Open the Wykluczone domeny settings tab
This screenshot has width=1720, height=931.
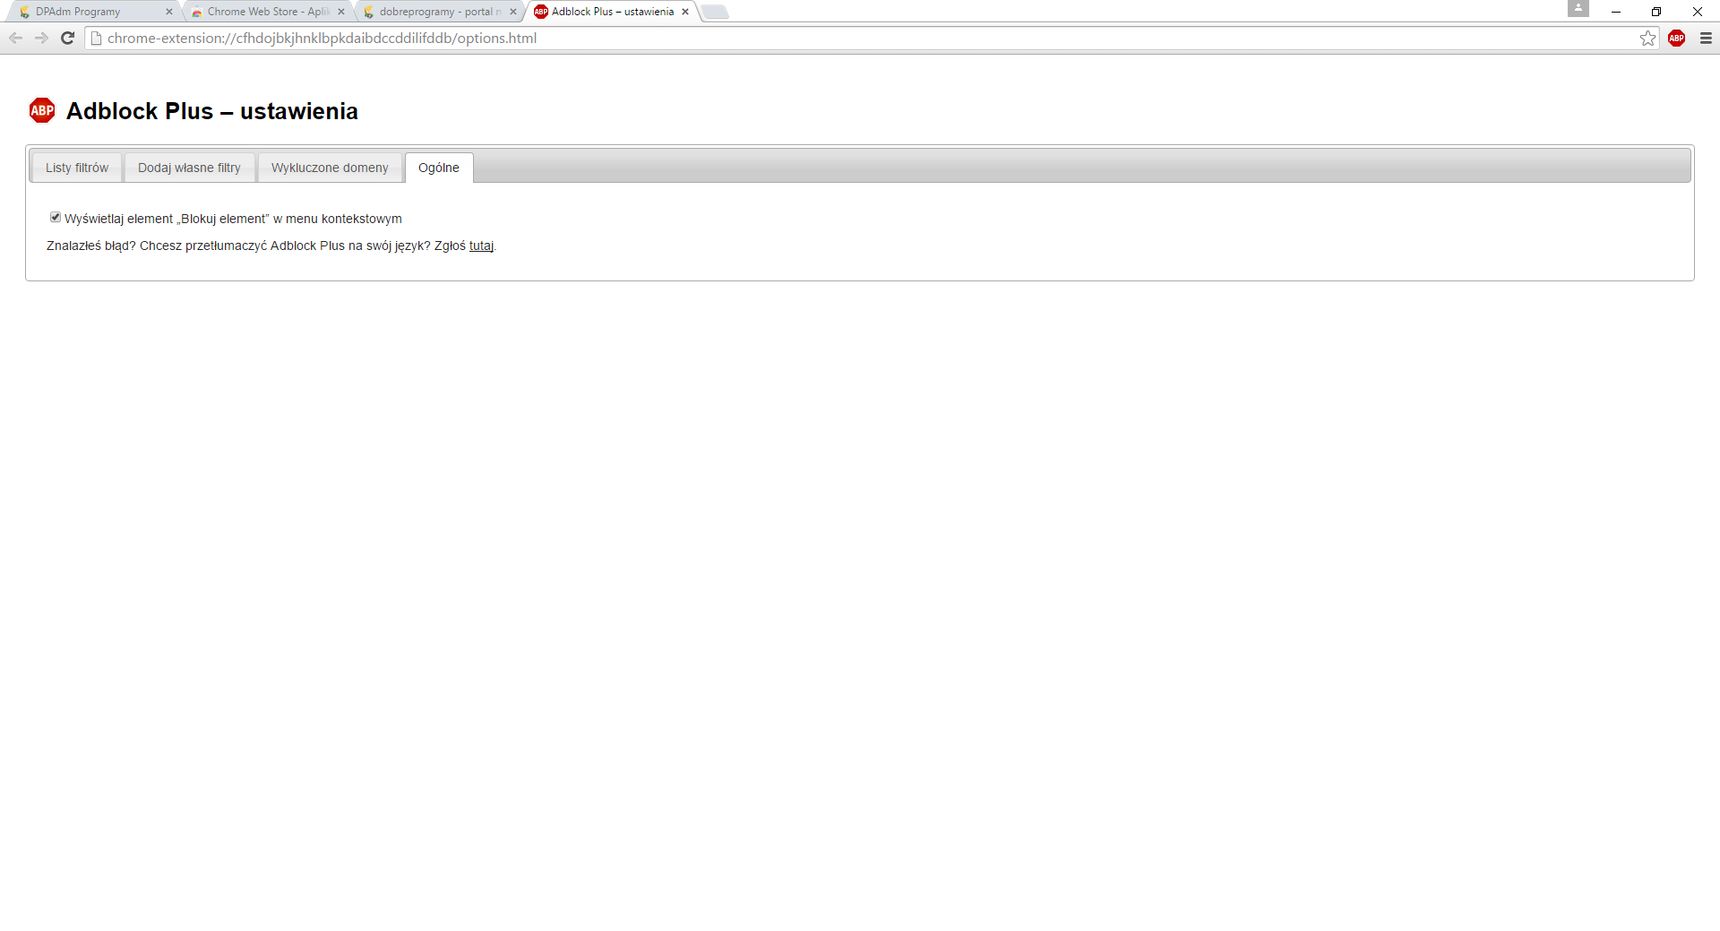pos(330,168)
